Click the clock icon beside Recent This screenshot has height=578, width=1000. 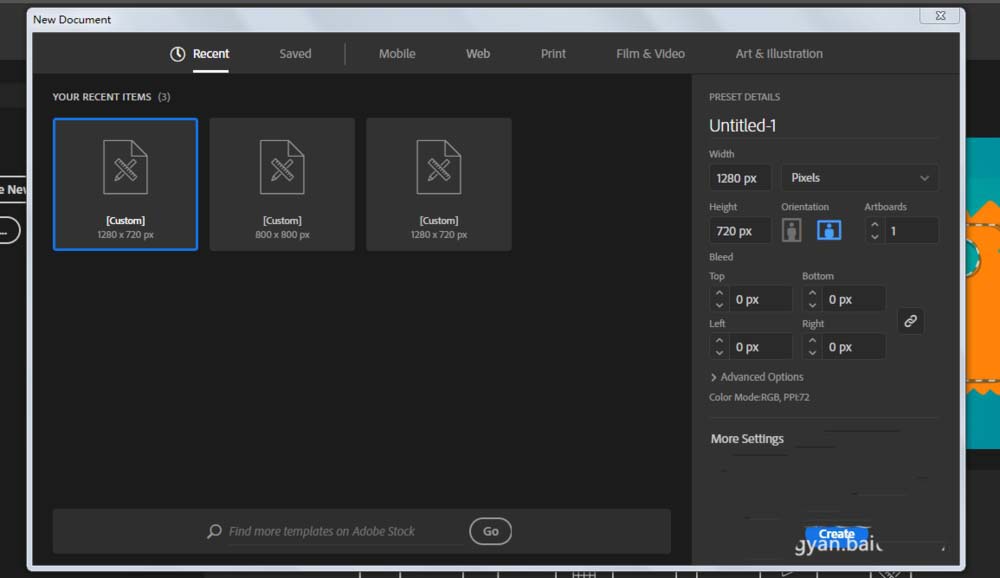pyautogui.click(x=177, y=54)
